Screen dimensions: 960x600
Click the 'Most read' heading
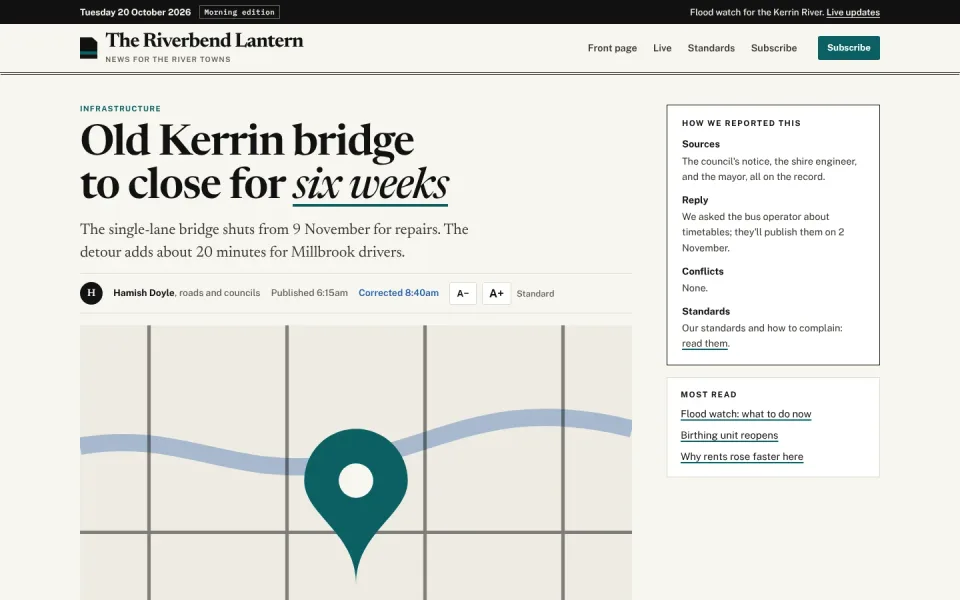point(708,394)
